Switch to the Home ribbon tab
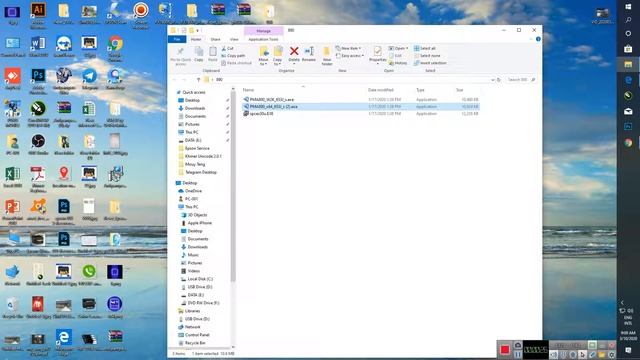Image resolution: width=640 pixels, height=360 pixels. point(196,39)
